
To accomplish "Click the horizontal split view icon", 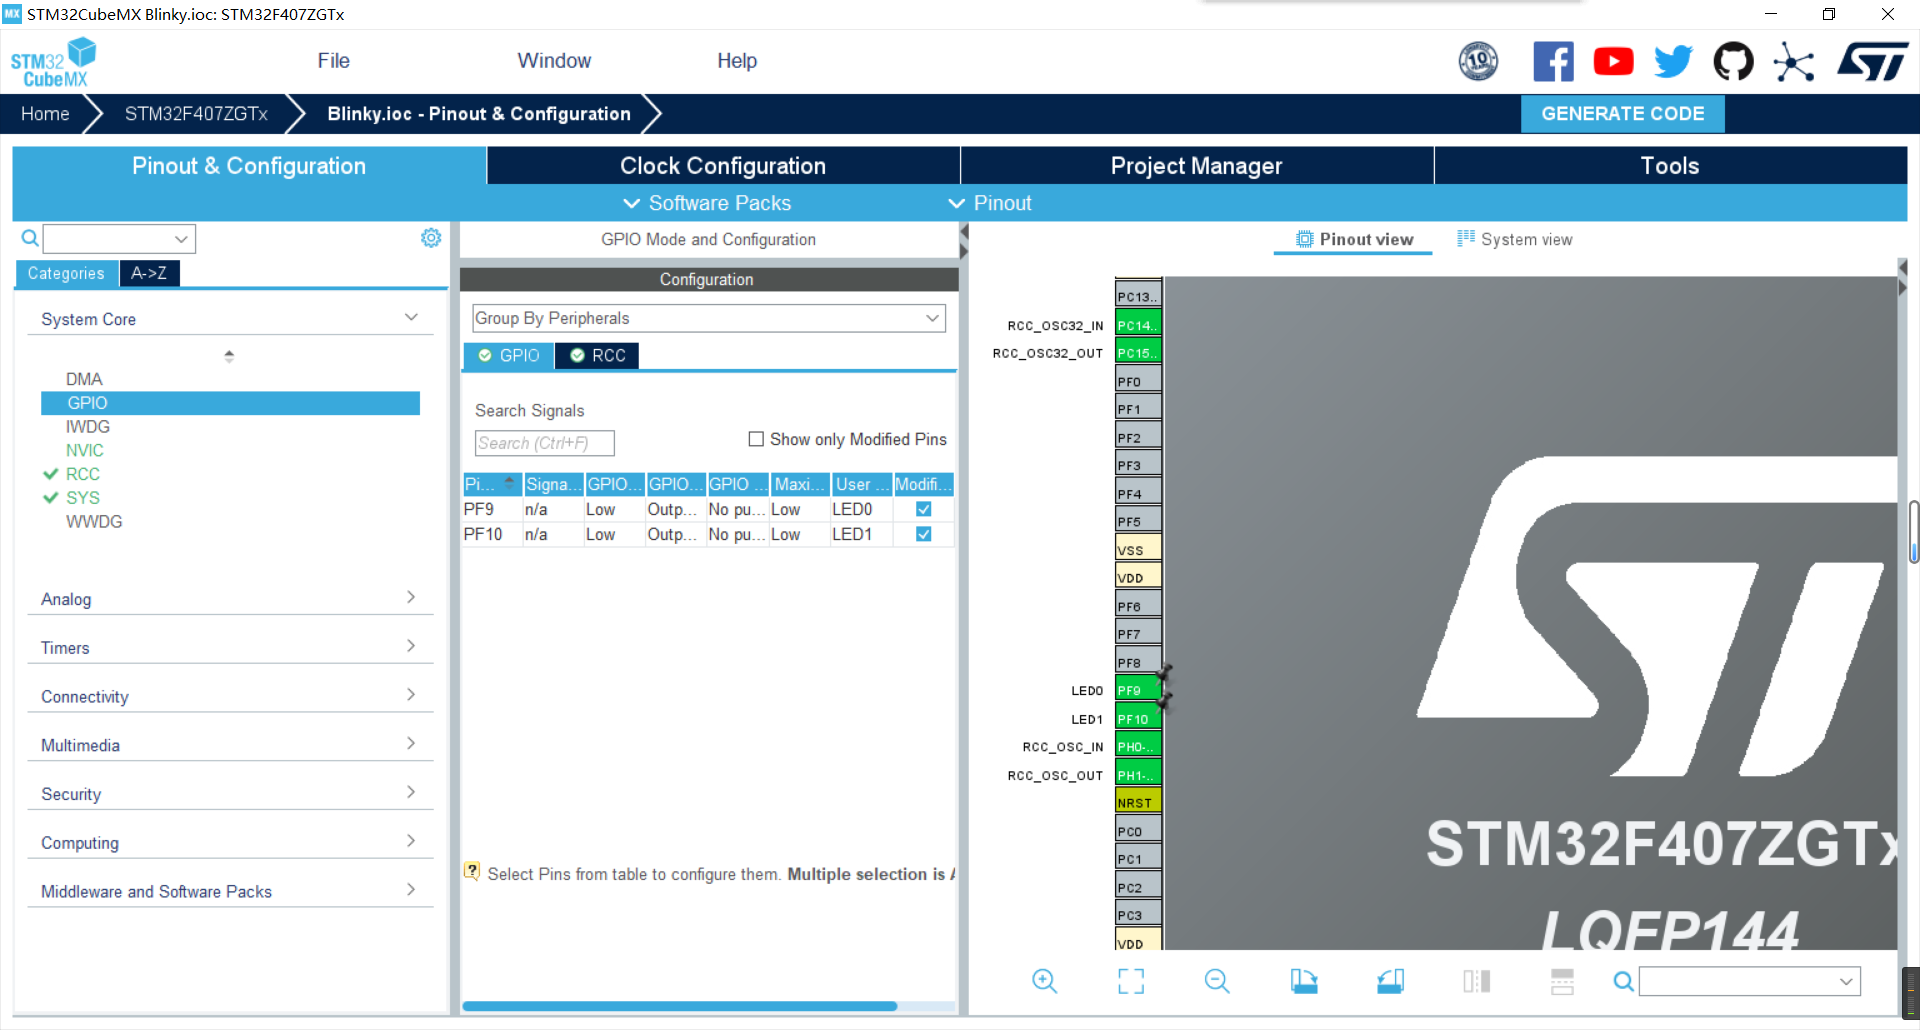I will [x=1562, y=981].
